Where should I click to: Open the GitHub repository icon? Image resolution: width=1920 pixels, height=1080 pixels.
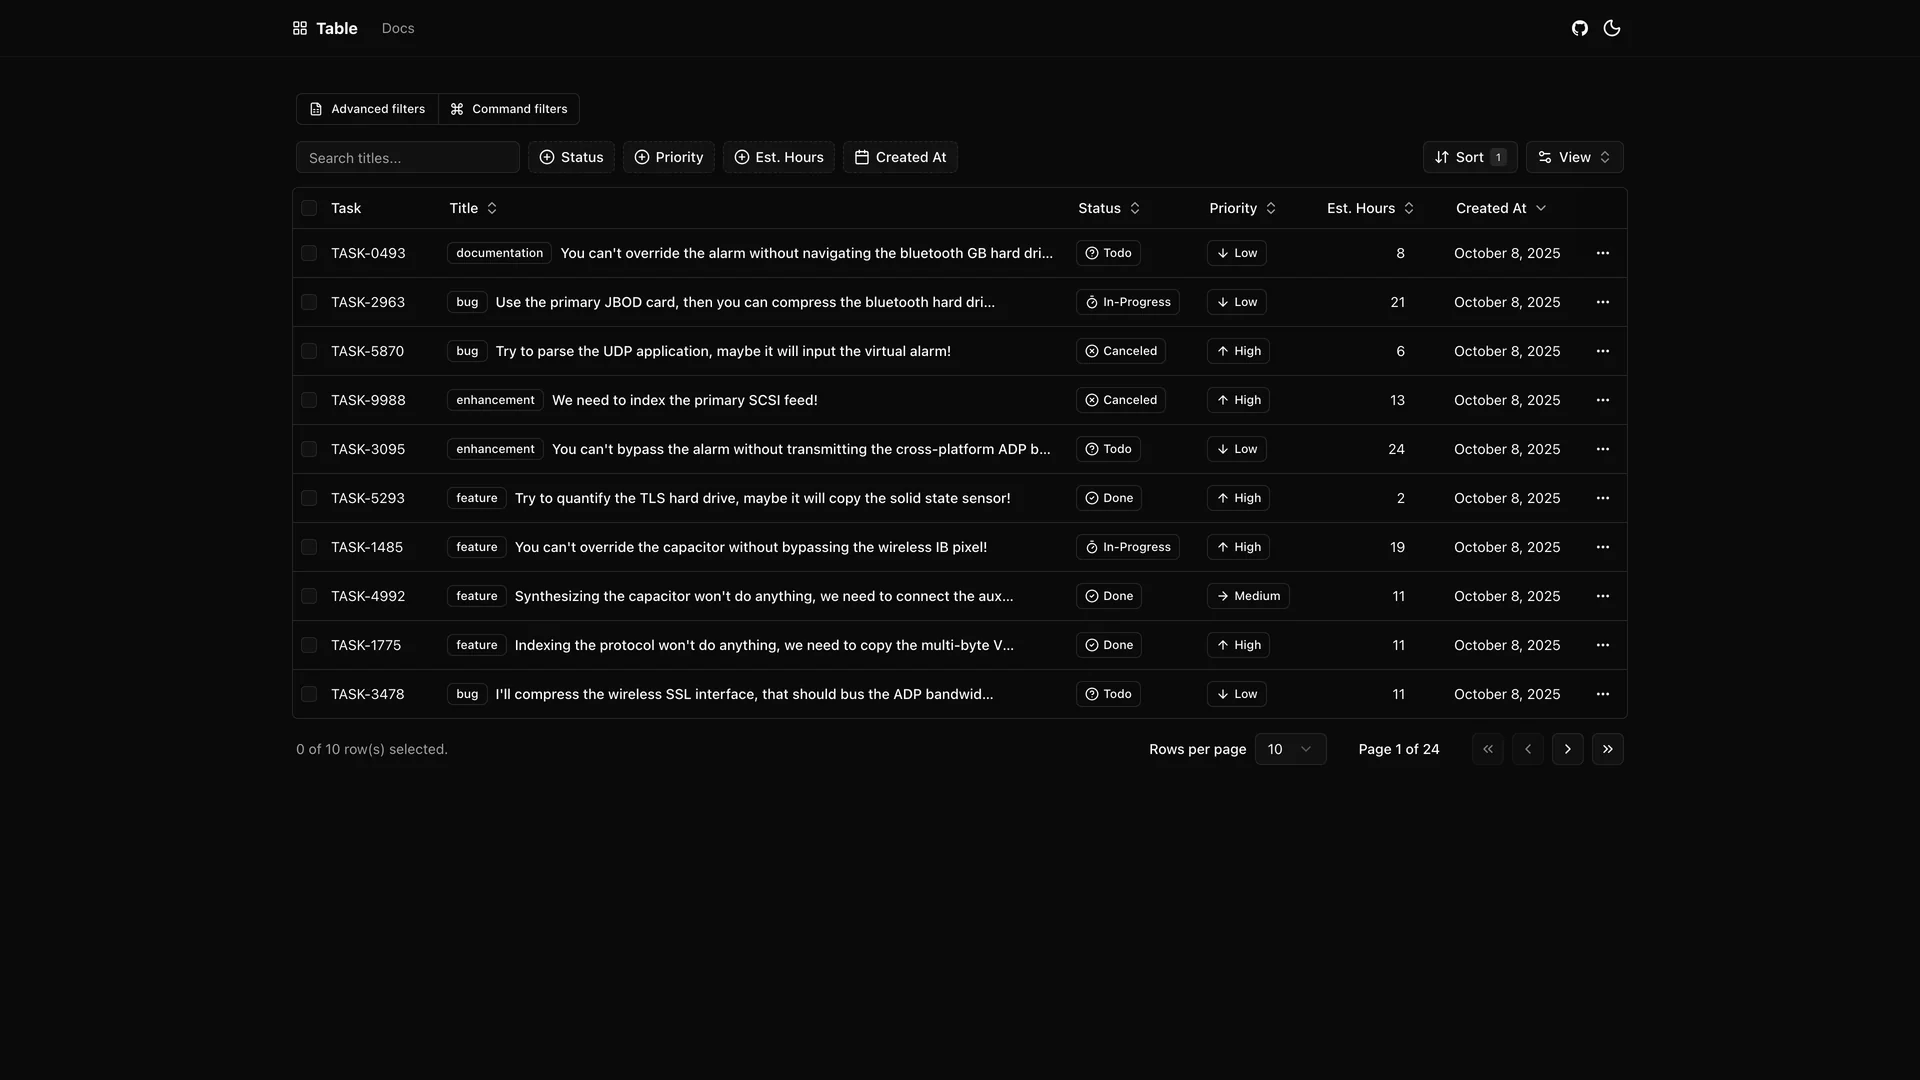click(x=1579, y=28)
